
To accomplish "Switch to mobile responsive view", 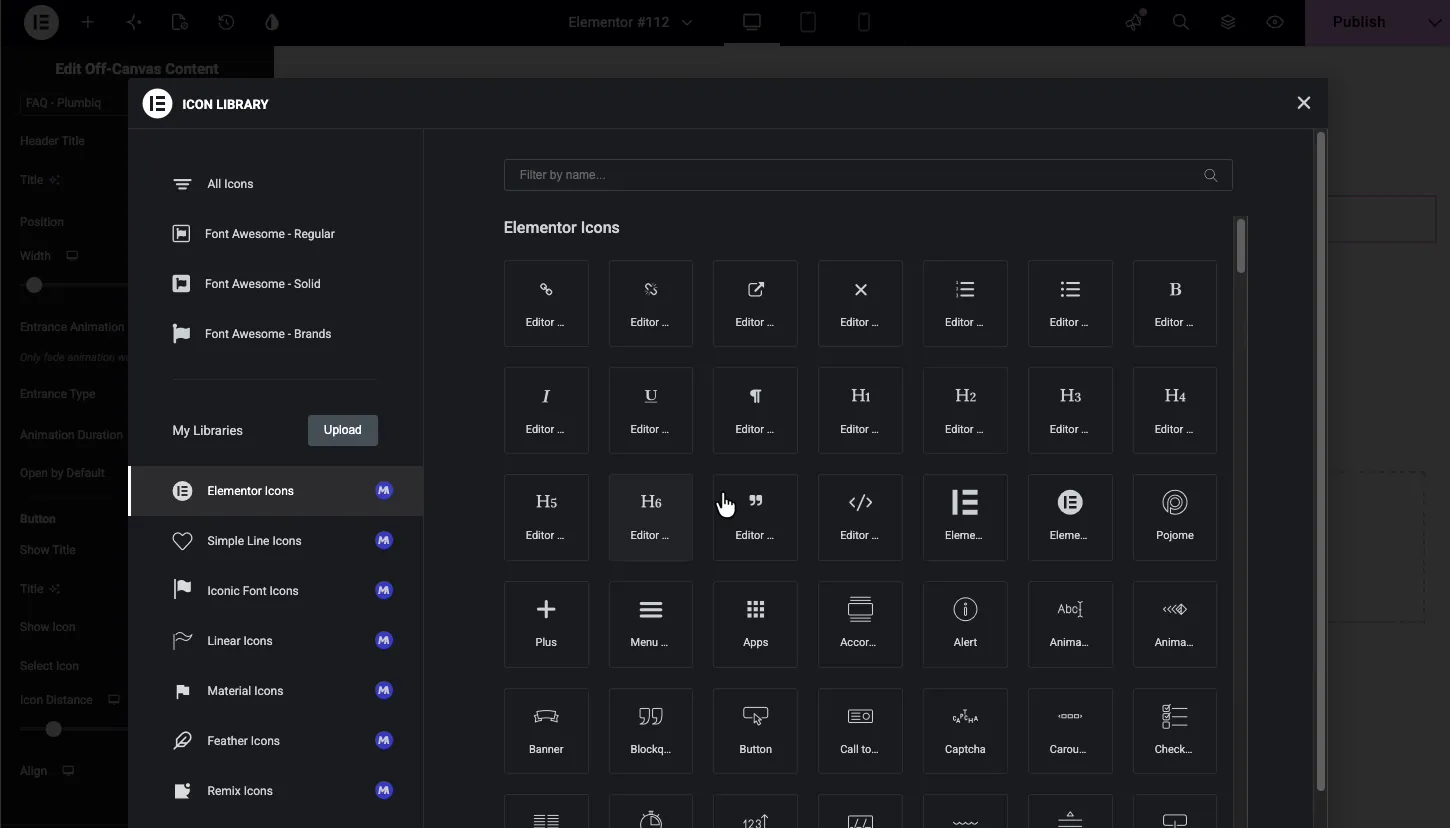I will 864,22.
